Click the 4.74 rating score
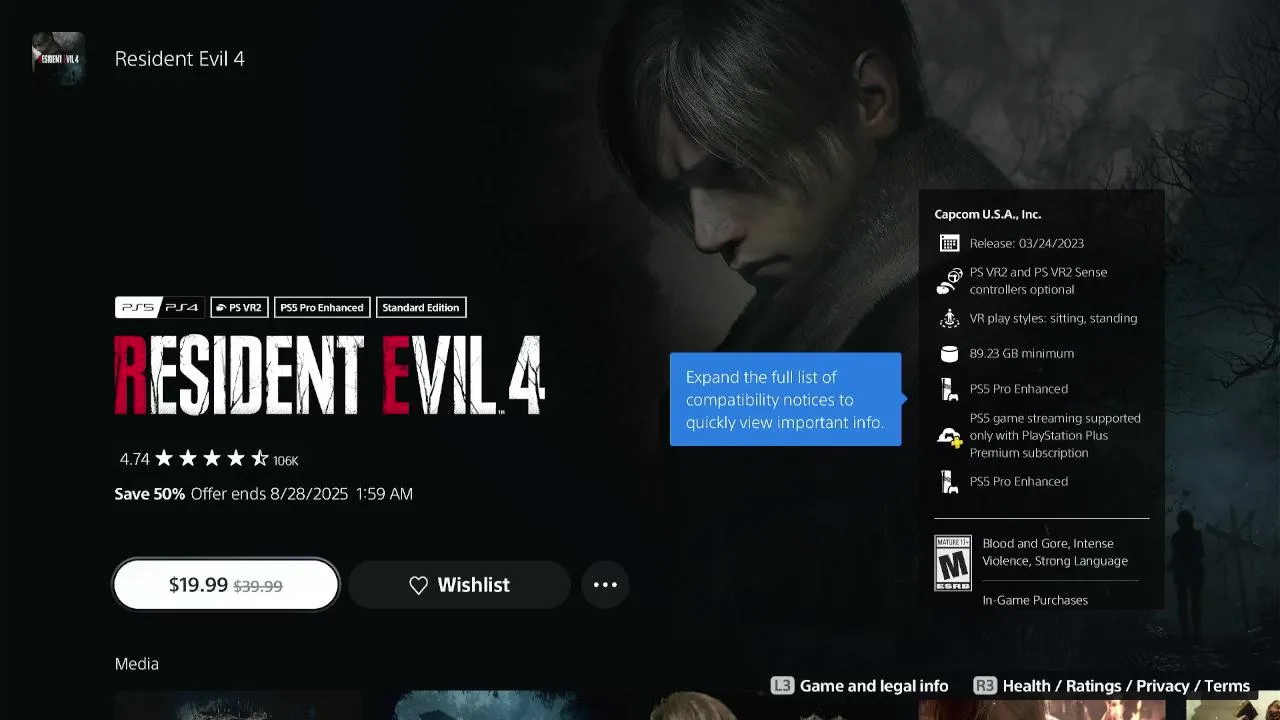 coord(135,460)
